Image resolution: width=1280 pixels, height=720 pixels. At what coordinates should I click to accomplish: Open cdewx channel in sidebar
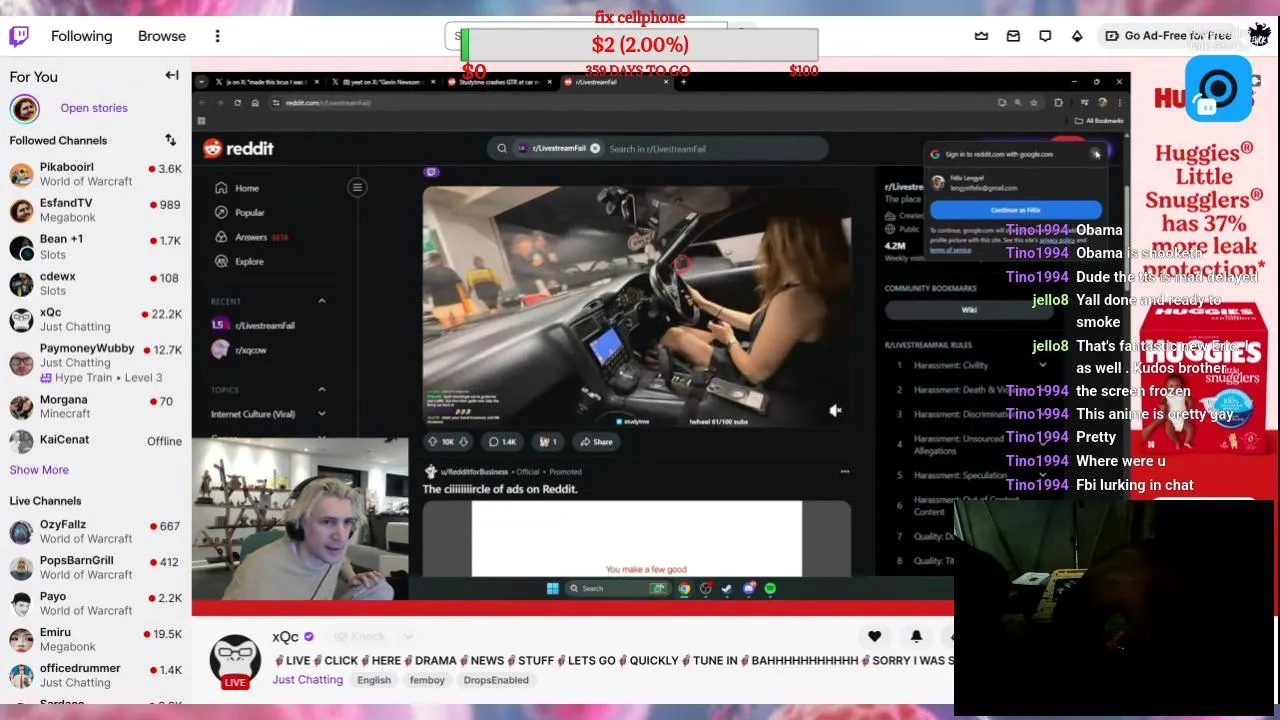(95, 283)
